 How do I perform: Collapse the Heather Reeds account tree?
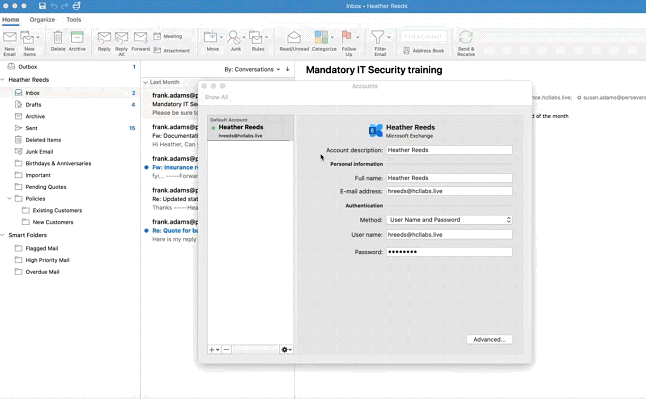click(x=3, y=80)
